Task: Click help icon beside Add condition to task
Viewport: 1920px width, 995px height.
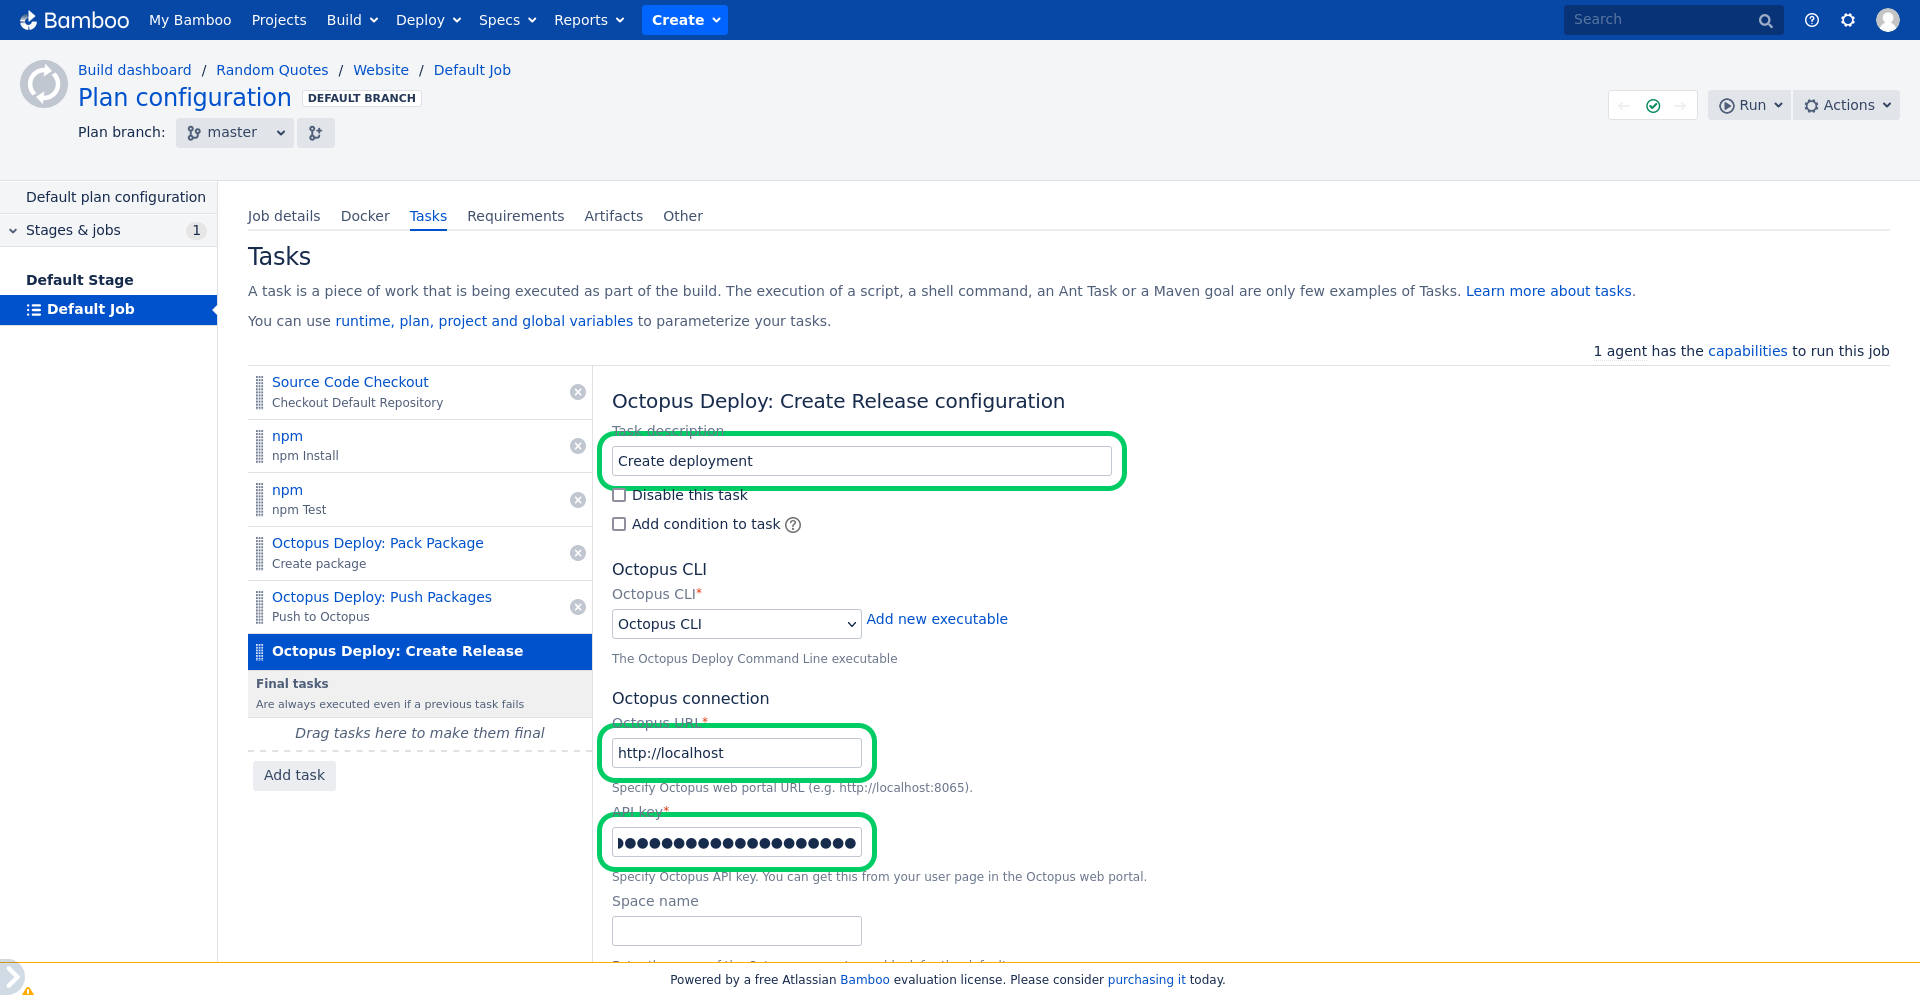Action: (793, 525)
